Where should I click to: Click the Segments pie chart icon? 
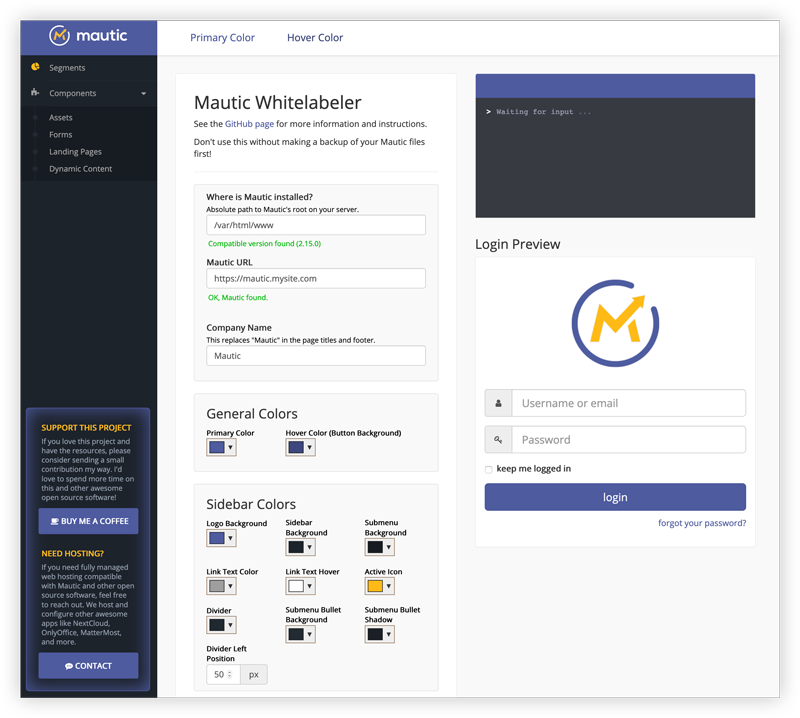click(36, 67)
